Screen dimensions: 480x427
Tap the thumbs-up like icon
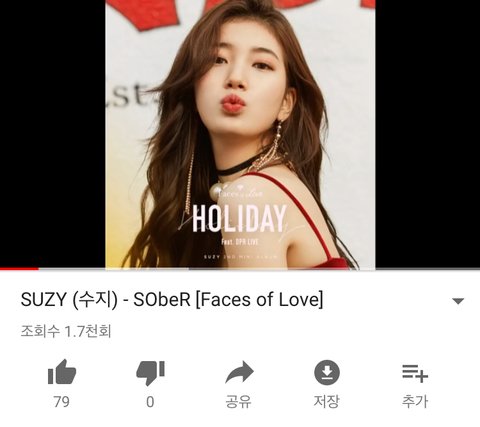[x=62, y=372]
